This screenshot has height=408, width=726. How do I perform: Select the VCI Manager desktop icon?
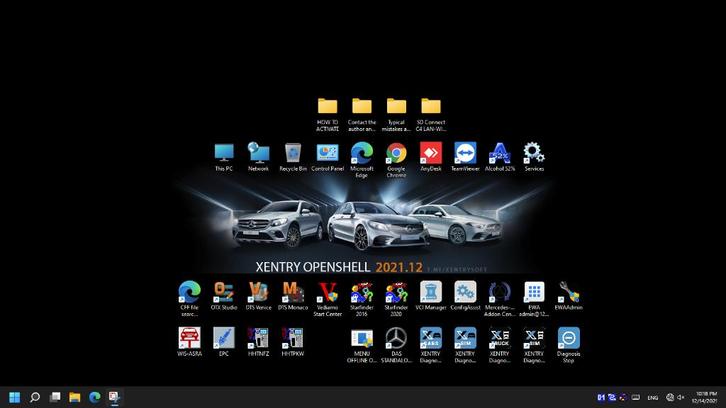pyautogui.click(x=430, y=291)
